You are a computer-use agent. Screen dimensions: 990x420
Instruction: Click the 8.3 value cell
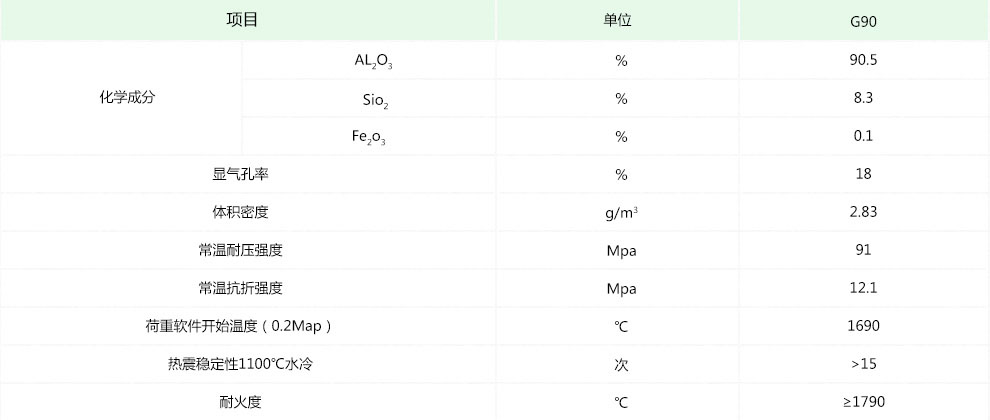click(864, 98)
